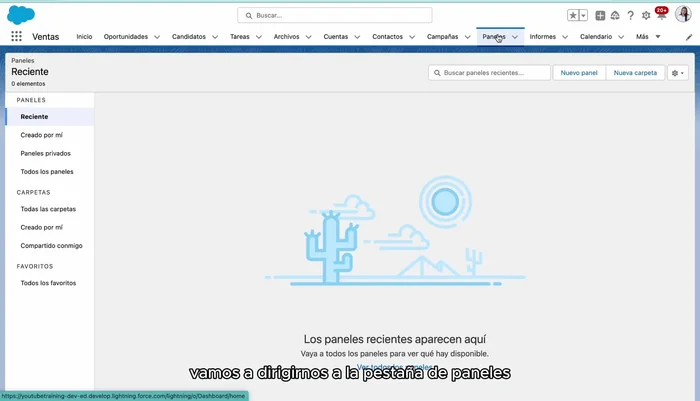Open the Setup gear icon
700x401 pixels.
click(646, 16)
